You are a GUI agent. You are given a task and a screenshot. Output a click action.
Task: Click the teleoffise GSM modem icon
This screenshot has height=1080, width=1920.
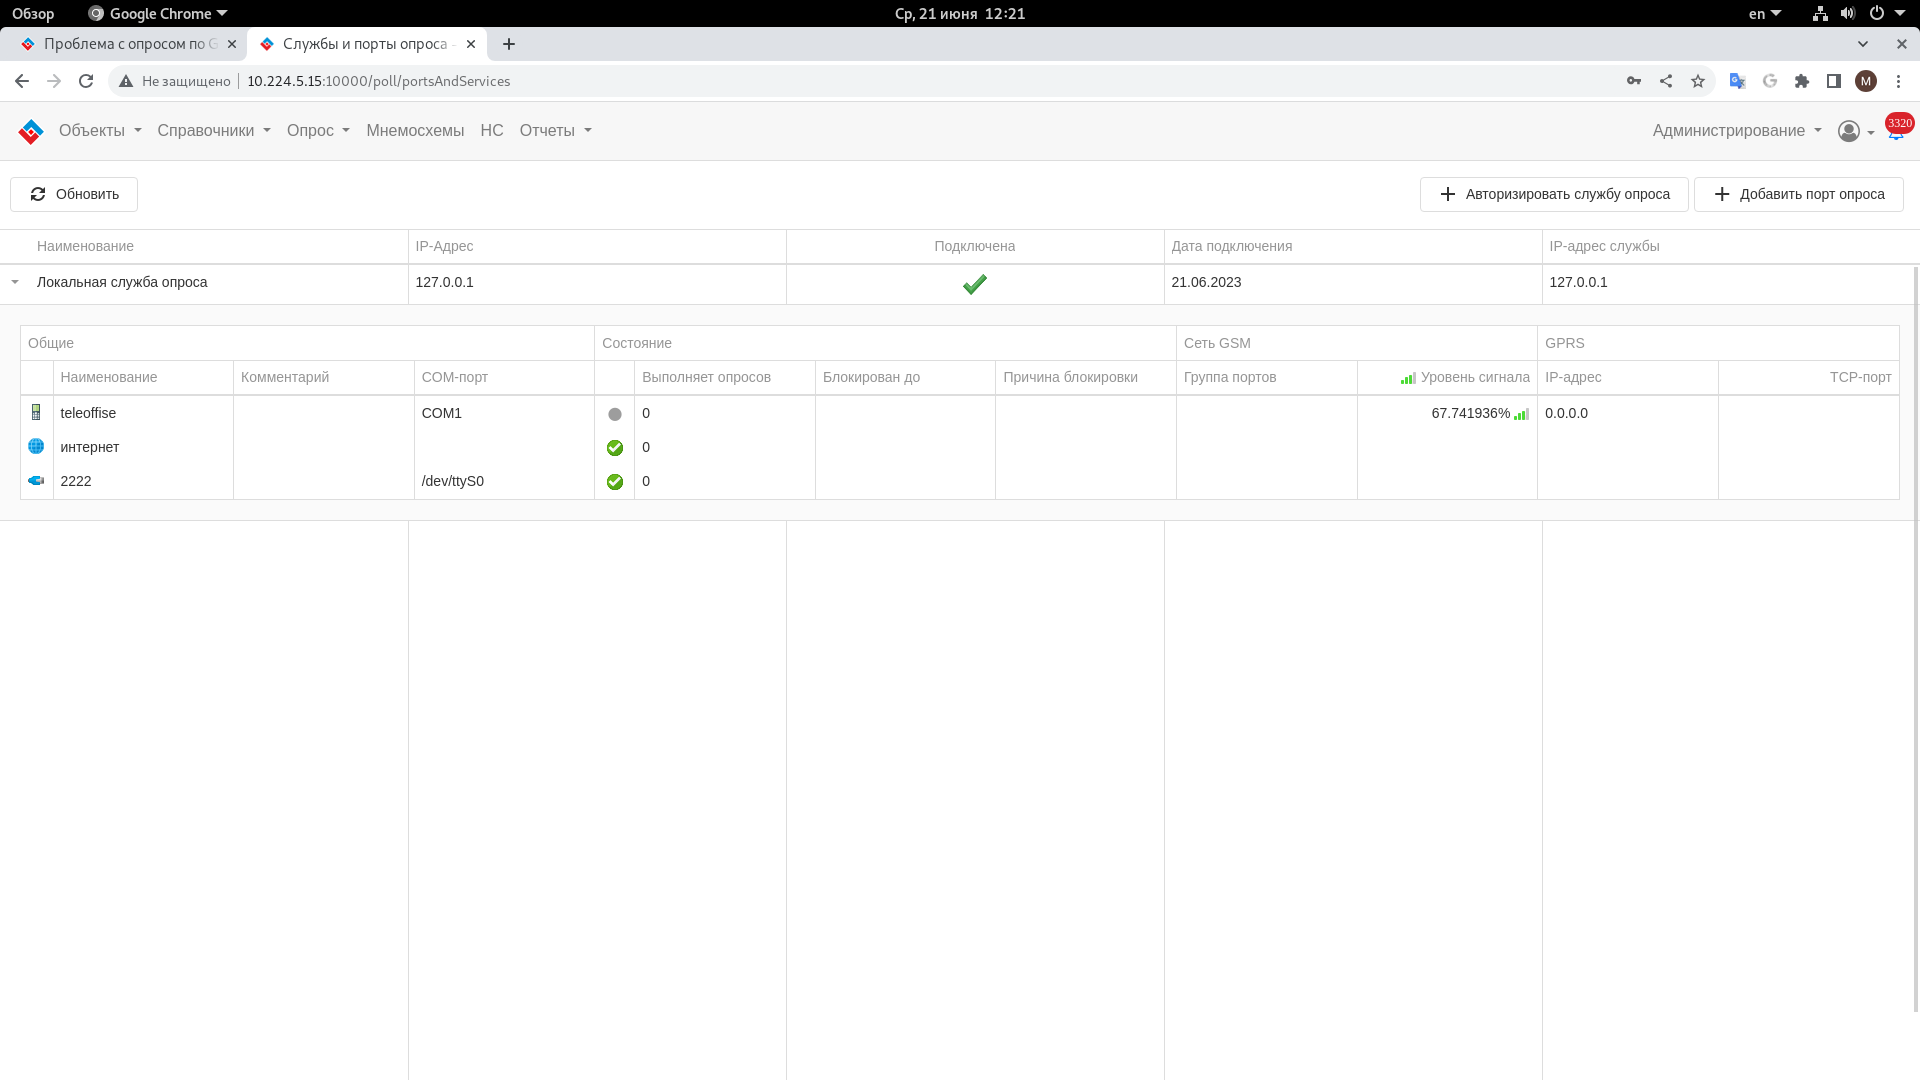point(36,413)
